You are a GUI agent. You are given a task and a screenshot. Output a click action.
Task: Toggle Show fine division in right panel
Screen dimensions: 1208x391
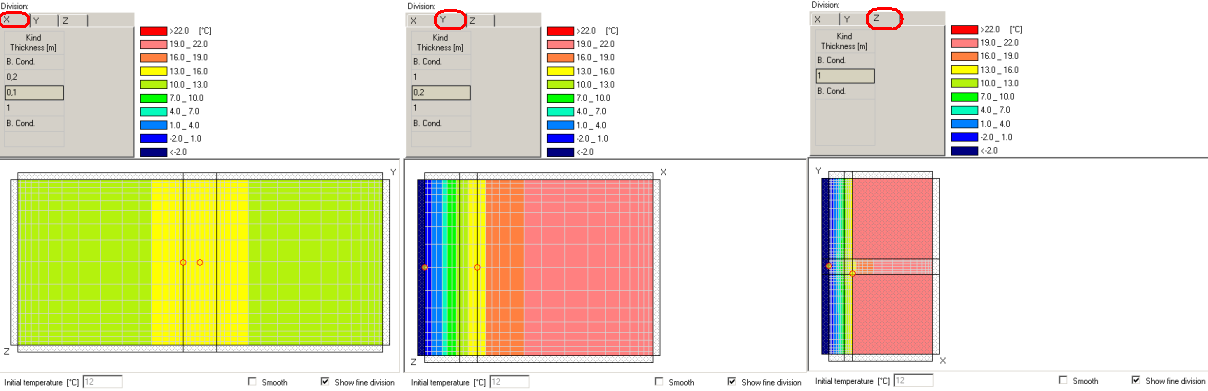point(1137,381)
